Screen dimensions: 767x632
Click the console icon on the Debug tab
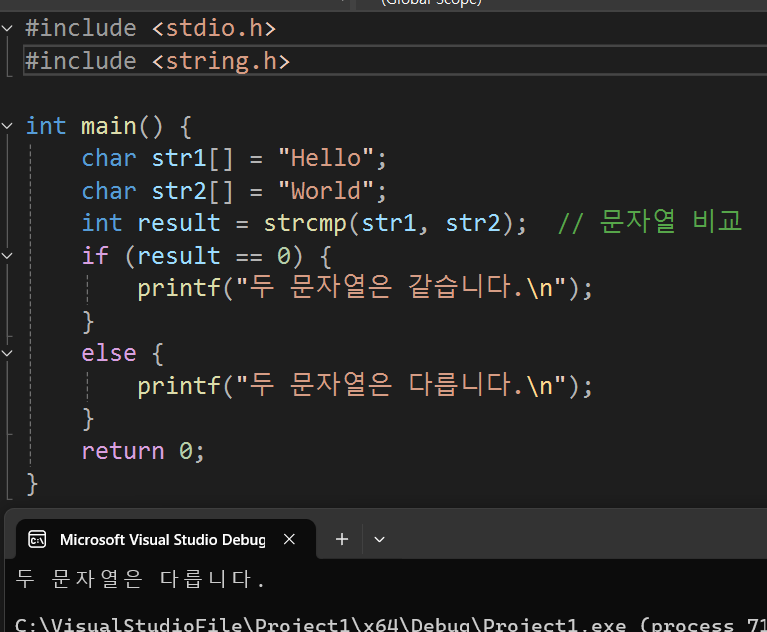pos(37,540)
